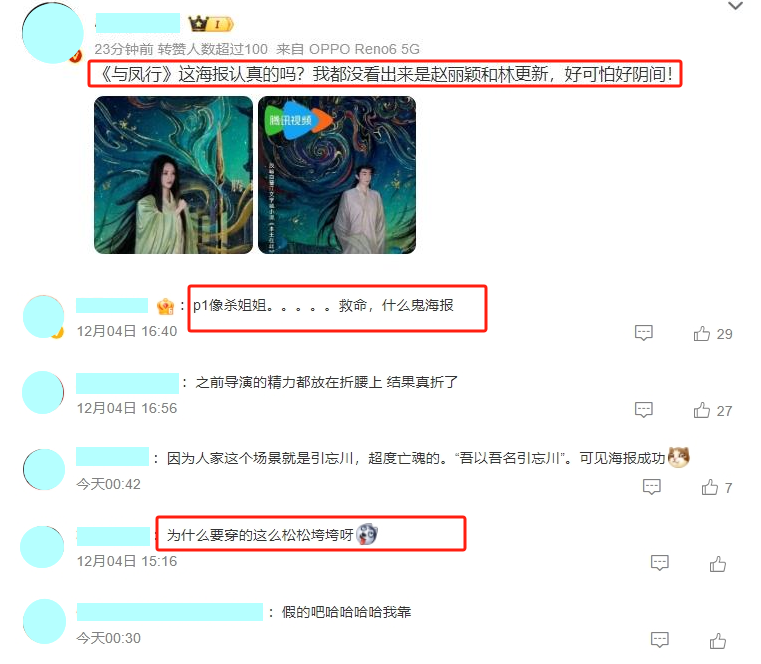Open the avatar of the 今天00:42 commenter
This screenshot has height=664, width=761.
[x=44, y=469]
